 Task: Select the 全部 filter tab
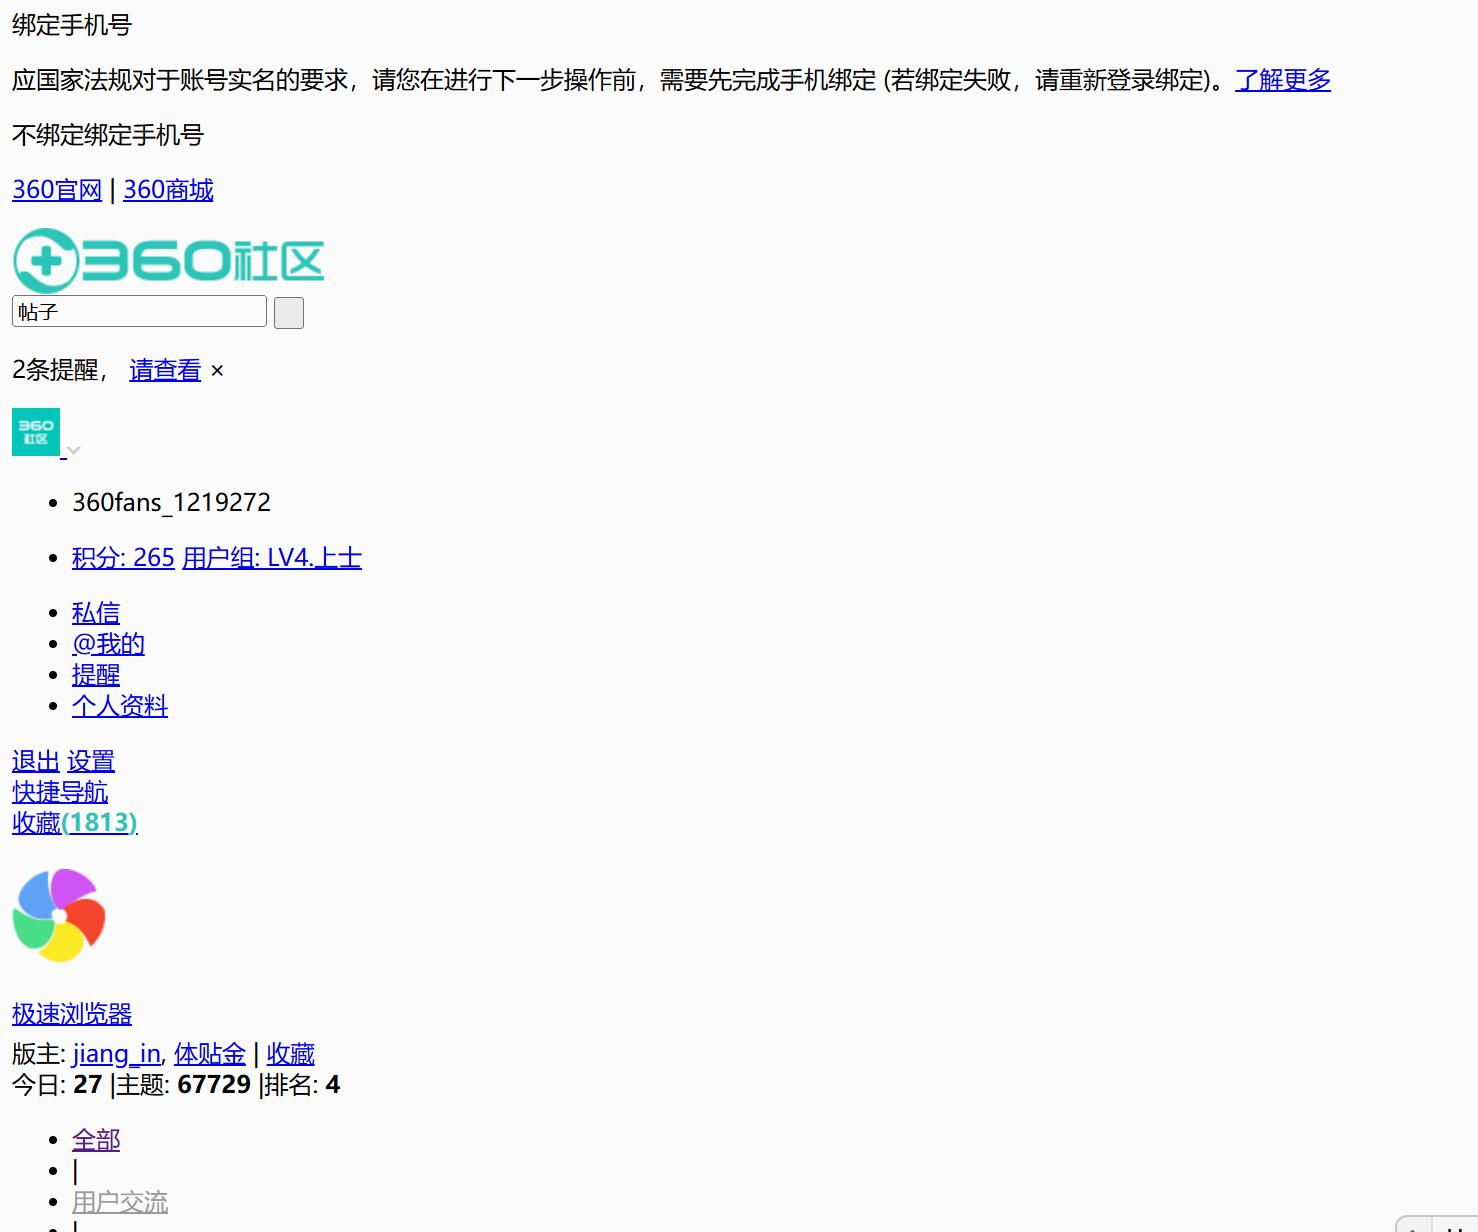[96, 1140]
